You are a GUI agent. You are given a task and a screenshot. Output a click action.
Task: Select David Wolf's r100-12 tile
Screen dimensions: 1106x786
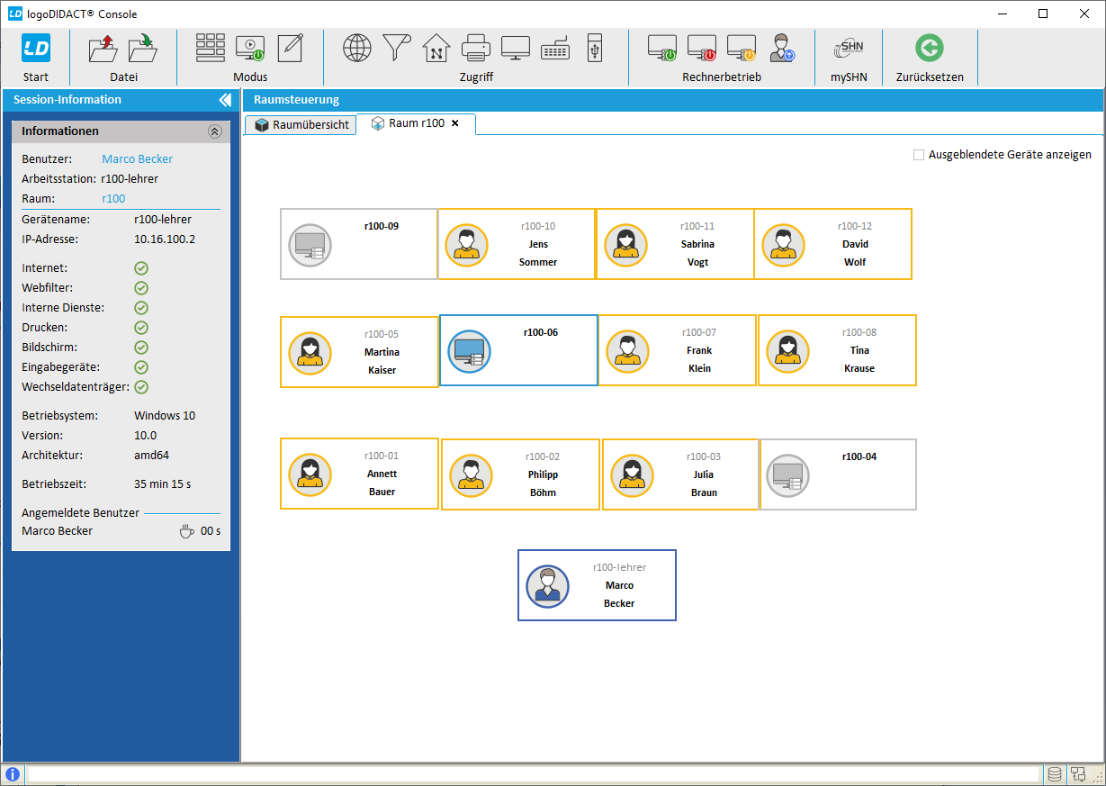point(833,244)
